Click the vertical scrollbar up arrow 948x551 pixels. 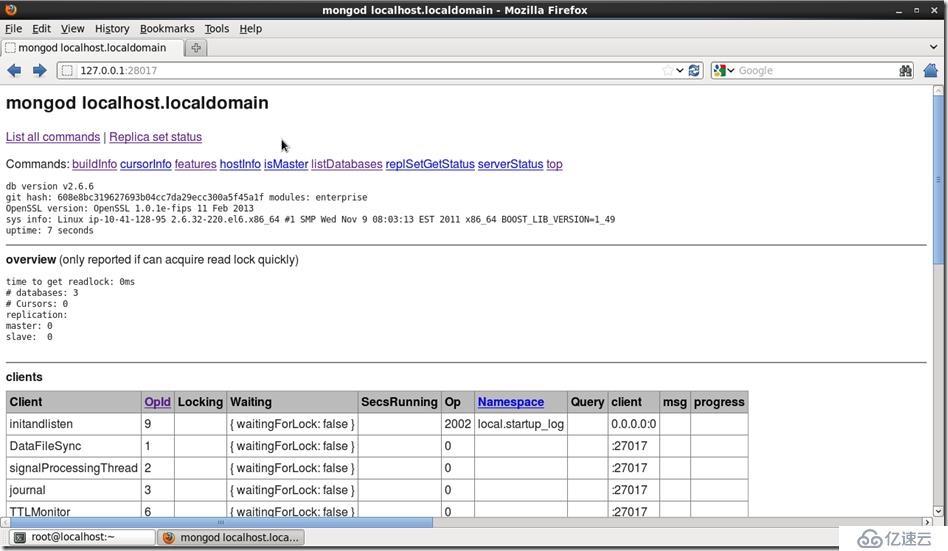(938, 91)
